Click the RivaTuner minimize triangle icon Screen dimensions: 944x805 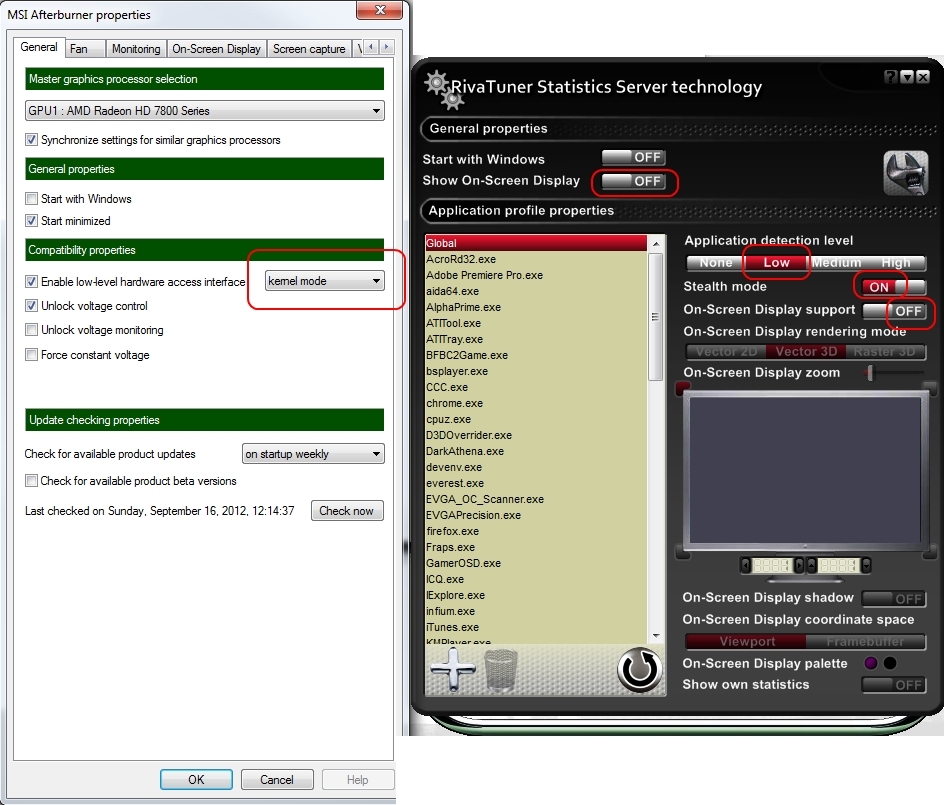coord(907,76)
